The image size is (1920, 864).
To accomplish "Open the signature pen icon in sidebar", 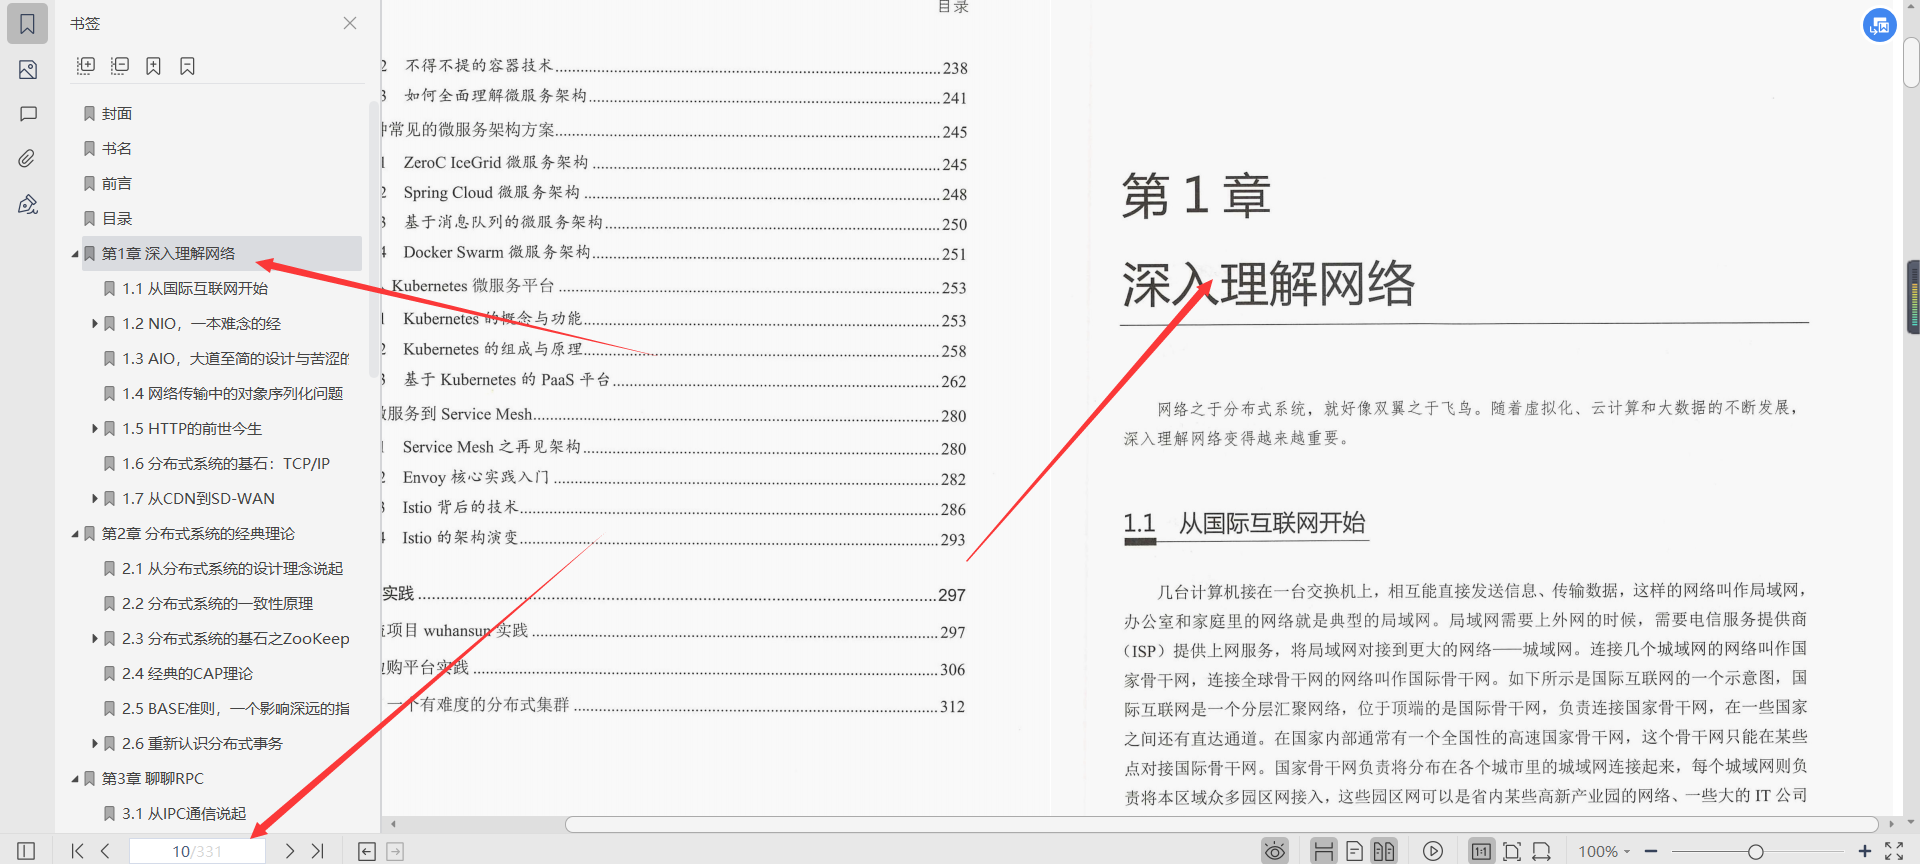I will point(28,204).
